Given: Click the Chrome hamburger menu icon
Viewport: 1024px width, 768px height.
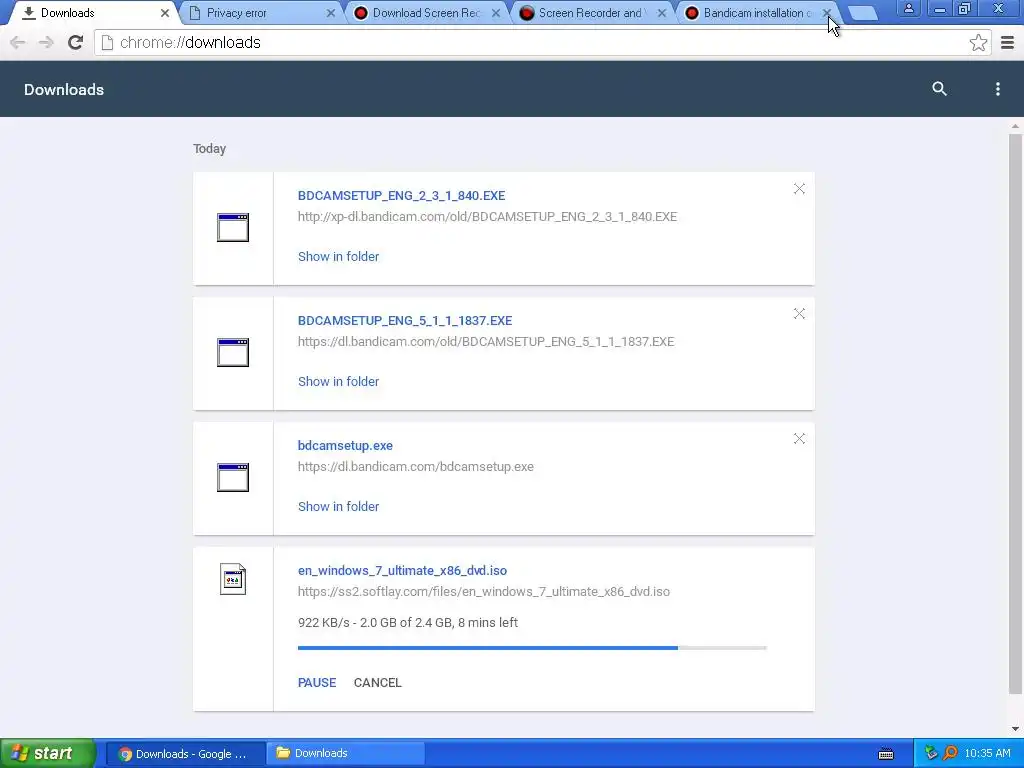Looking at the screenshot, I should [1008, 43].
